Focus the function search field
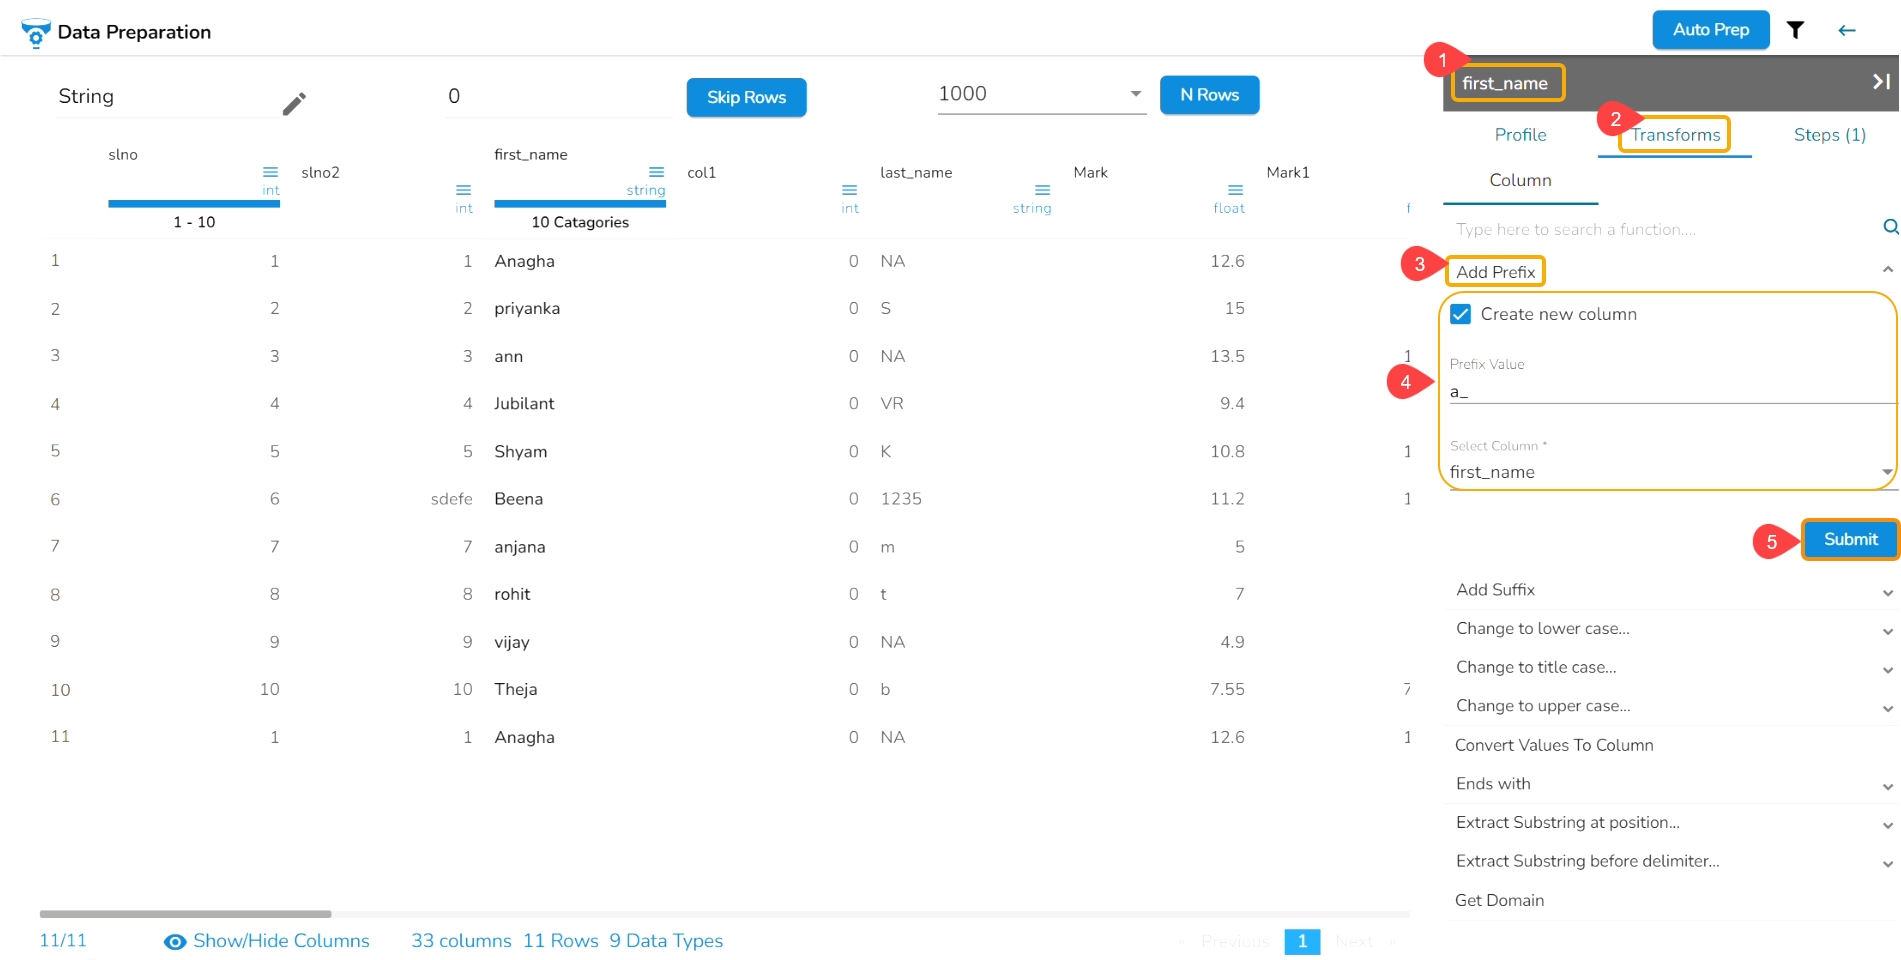 1661,229
